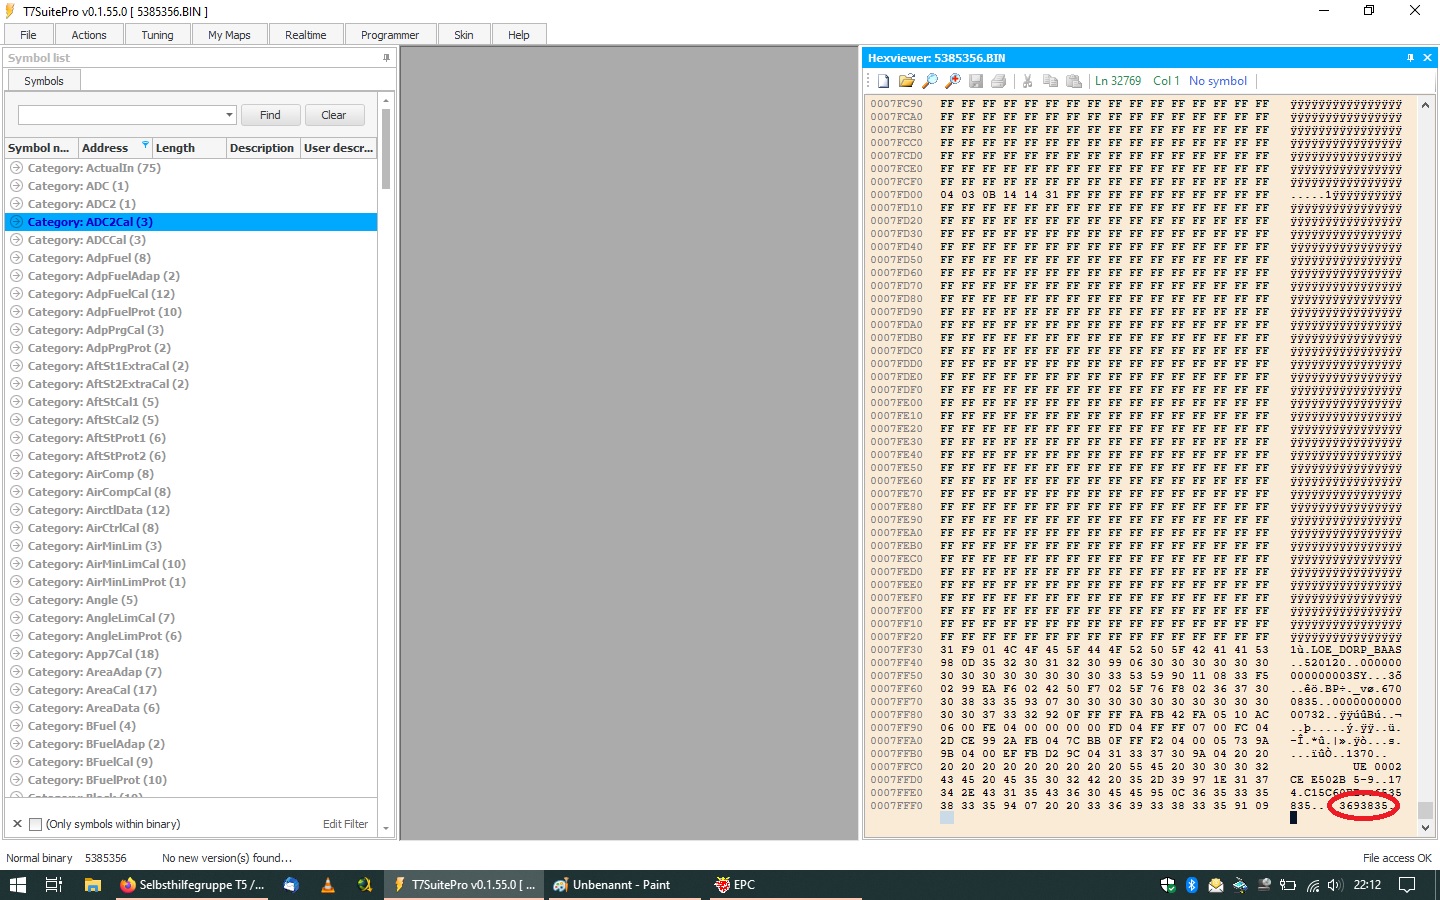Click the Find button

point(270,115)
